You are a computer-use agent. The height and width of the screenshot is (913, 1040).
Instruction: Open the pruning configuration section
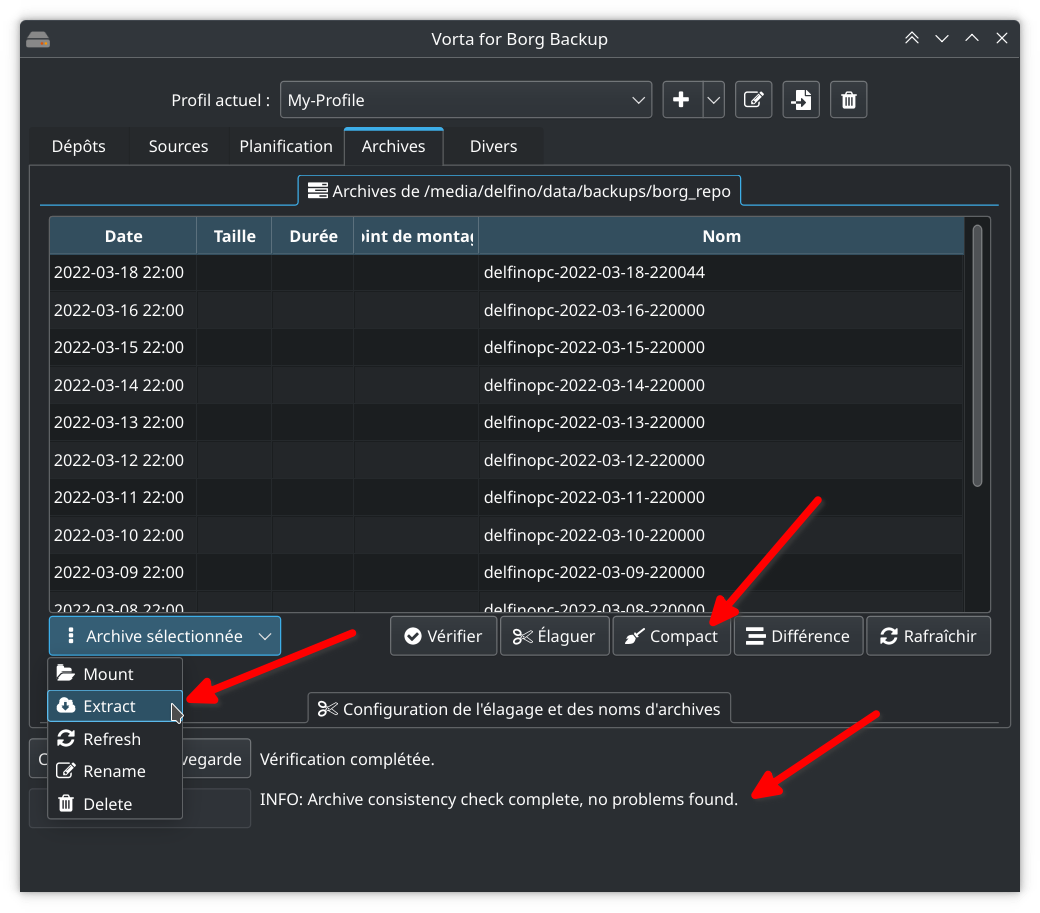point(519,708)
